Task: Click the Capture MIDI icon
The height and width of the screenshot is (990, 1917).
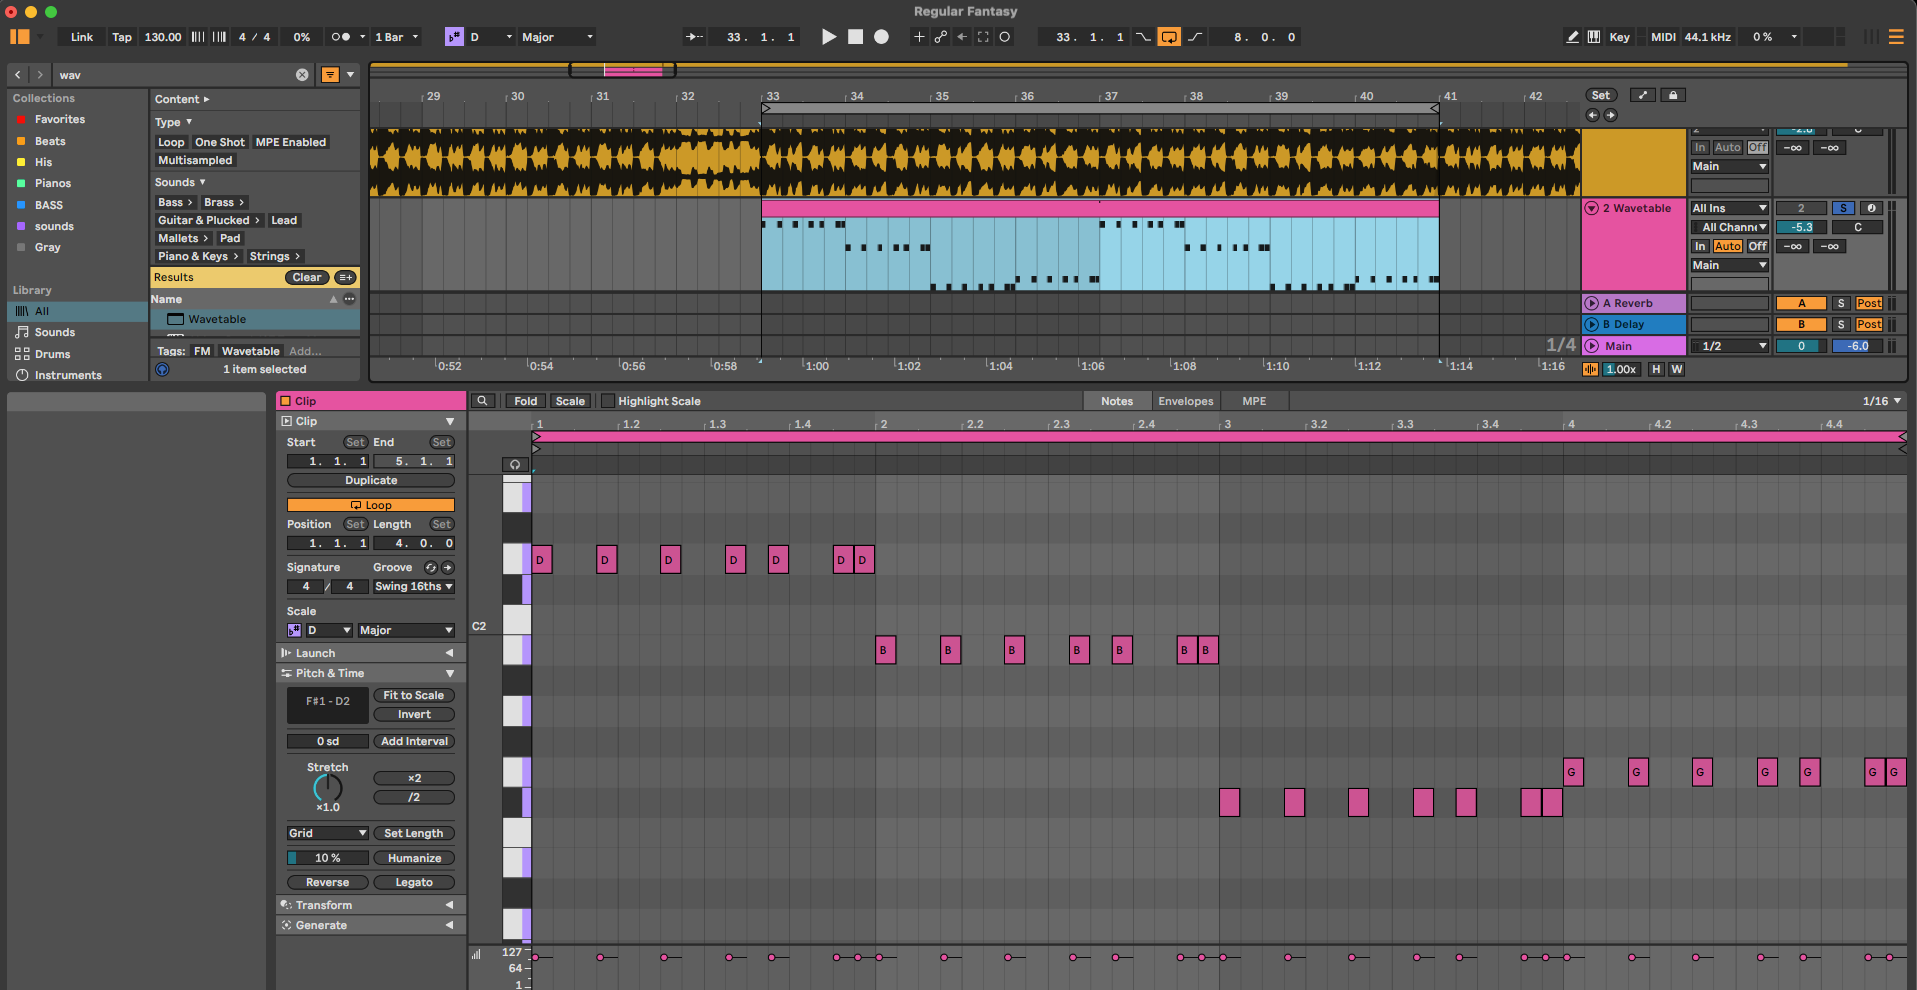Action: [x=983, y=37]
